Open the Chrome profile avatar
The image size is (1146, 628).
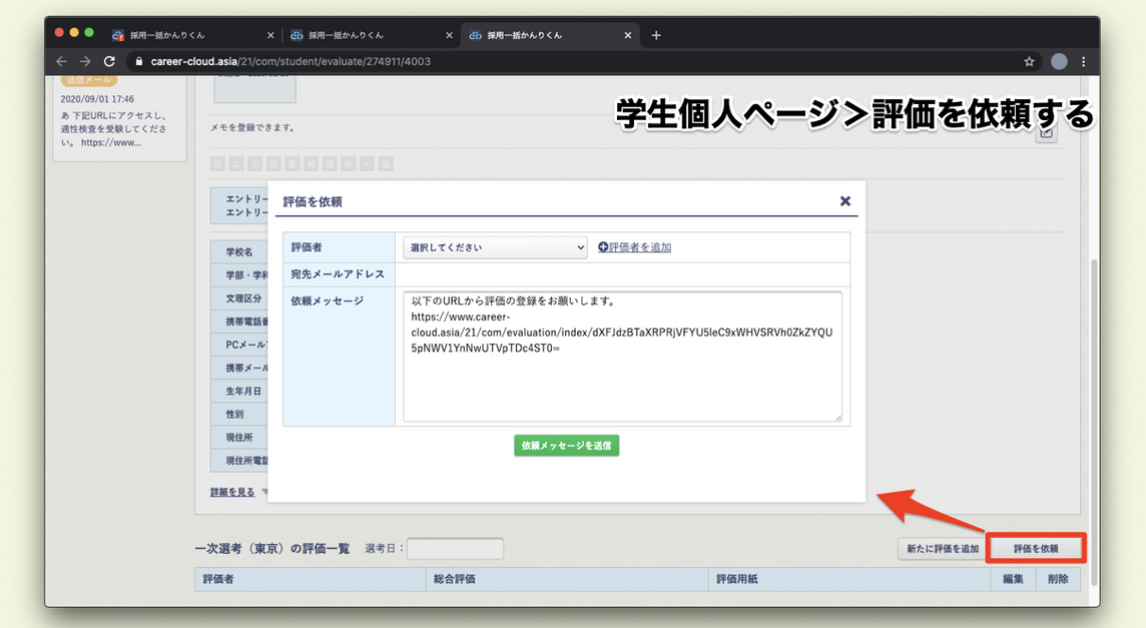click(x=1058, y=61)
